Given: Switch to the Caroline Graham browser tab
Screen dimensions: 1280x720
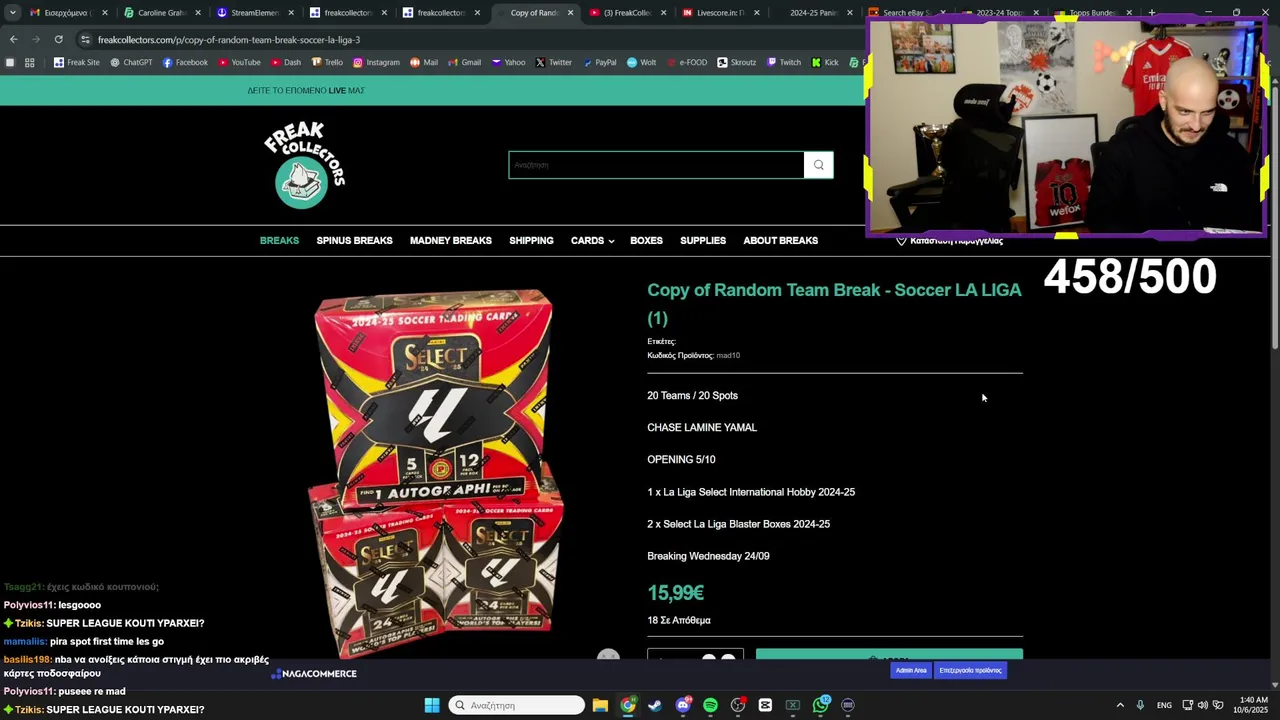Looking at the screenshot, I should point(161,13).
